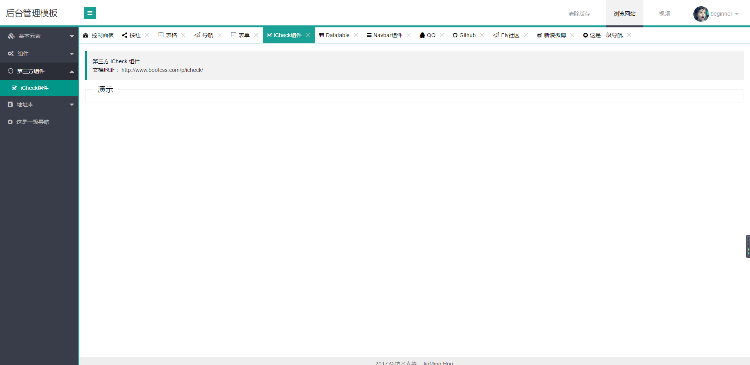The width and height of the screenshot is (750, 365).
Task: Select the highlighted item in top navigation
Action: pos(624,13)
